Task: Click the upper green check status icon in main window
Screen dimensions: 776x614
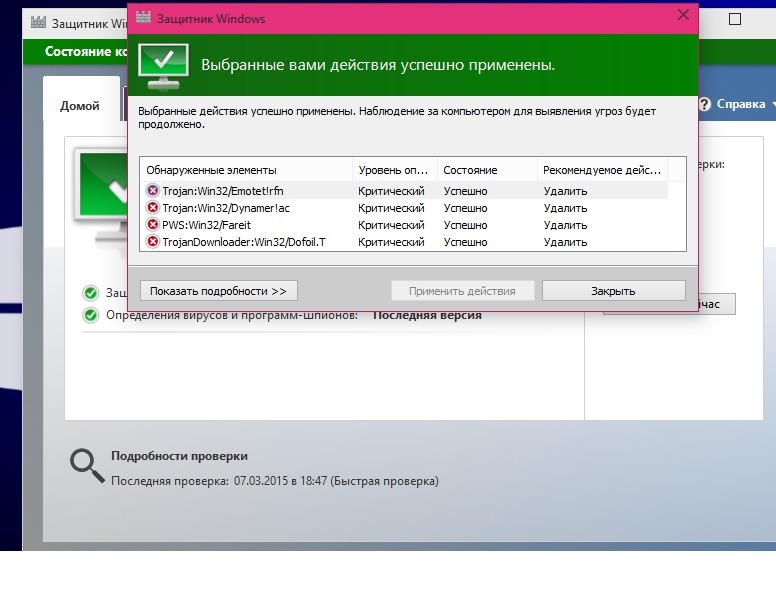Action: click(x=91, y=293)
